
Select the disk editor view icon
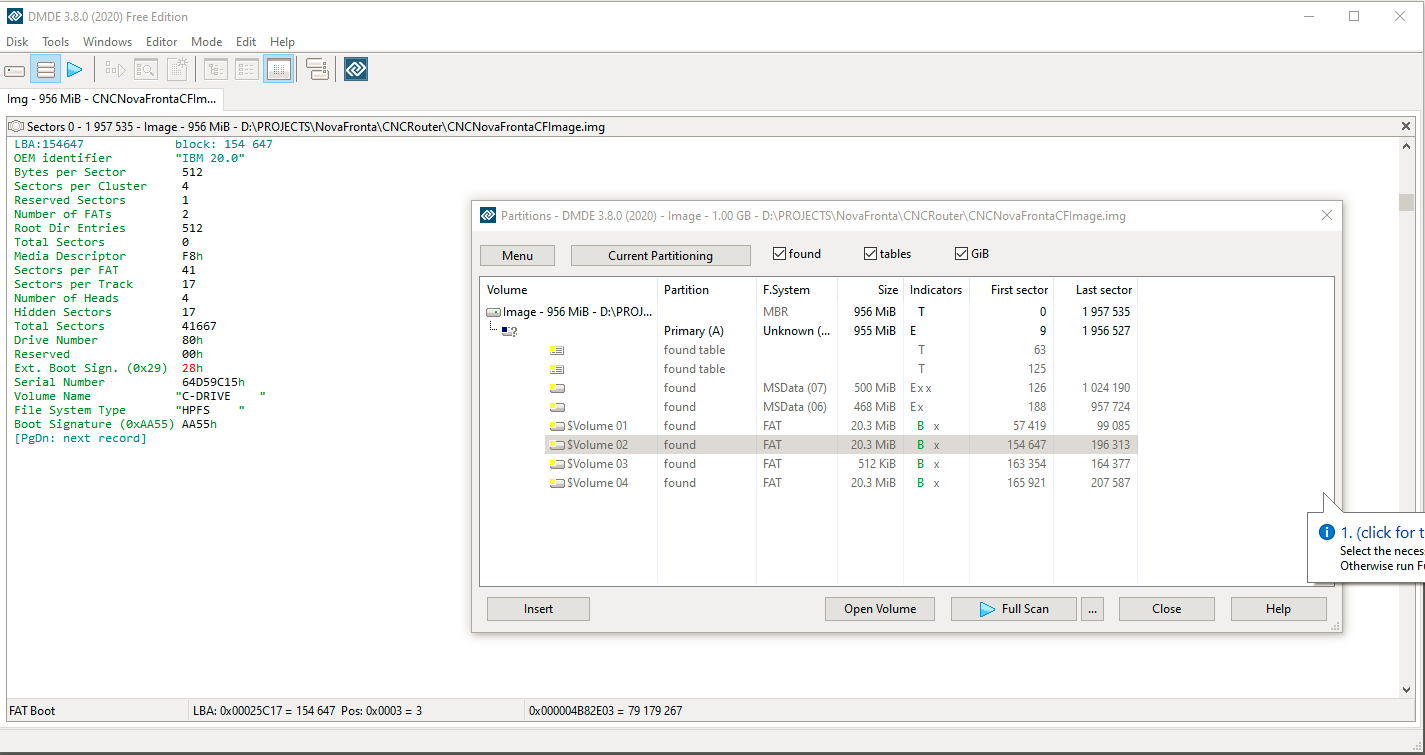279,70
